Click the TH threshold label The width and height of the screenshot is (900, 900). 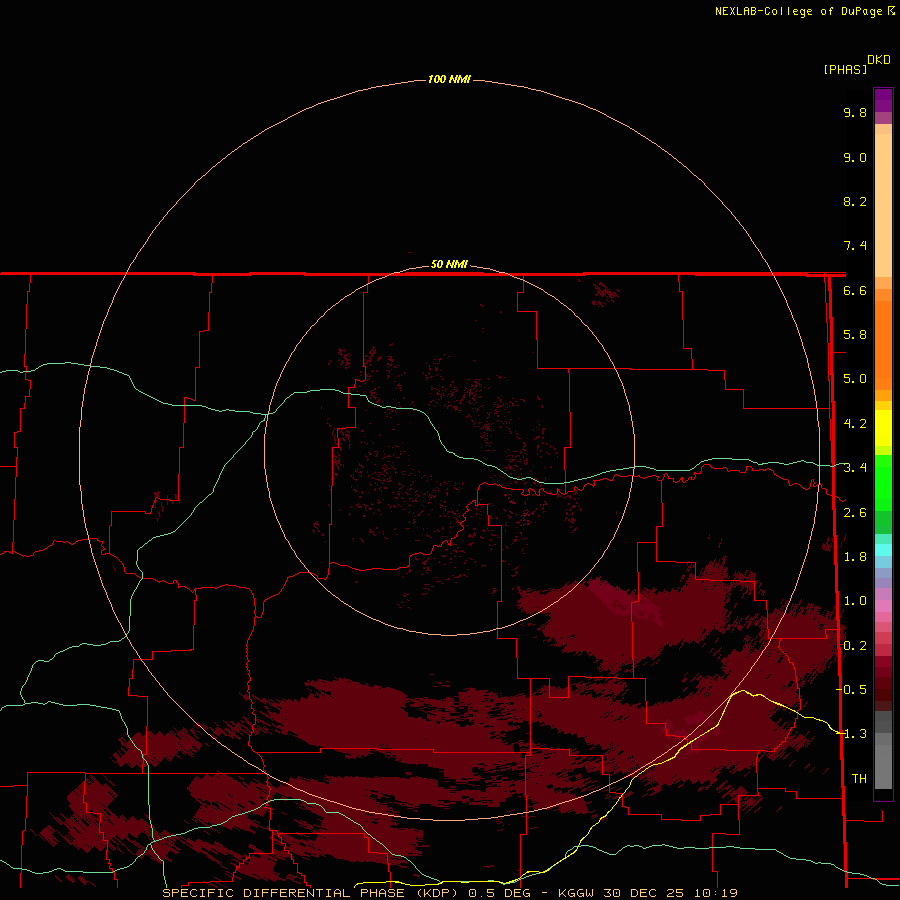click(x=859, y=779)
